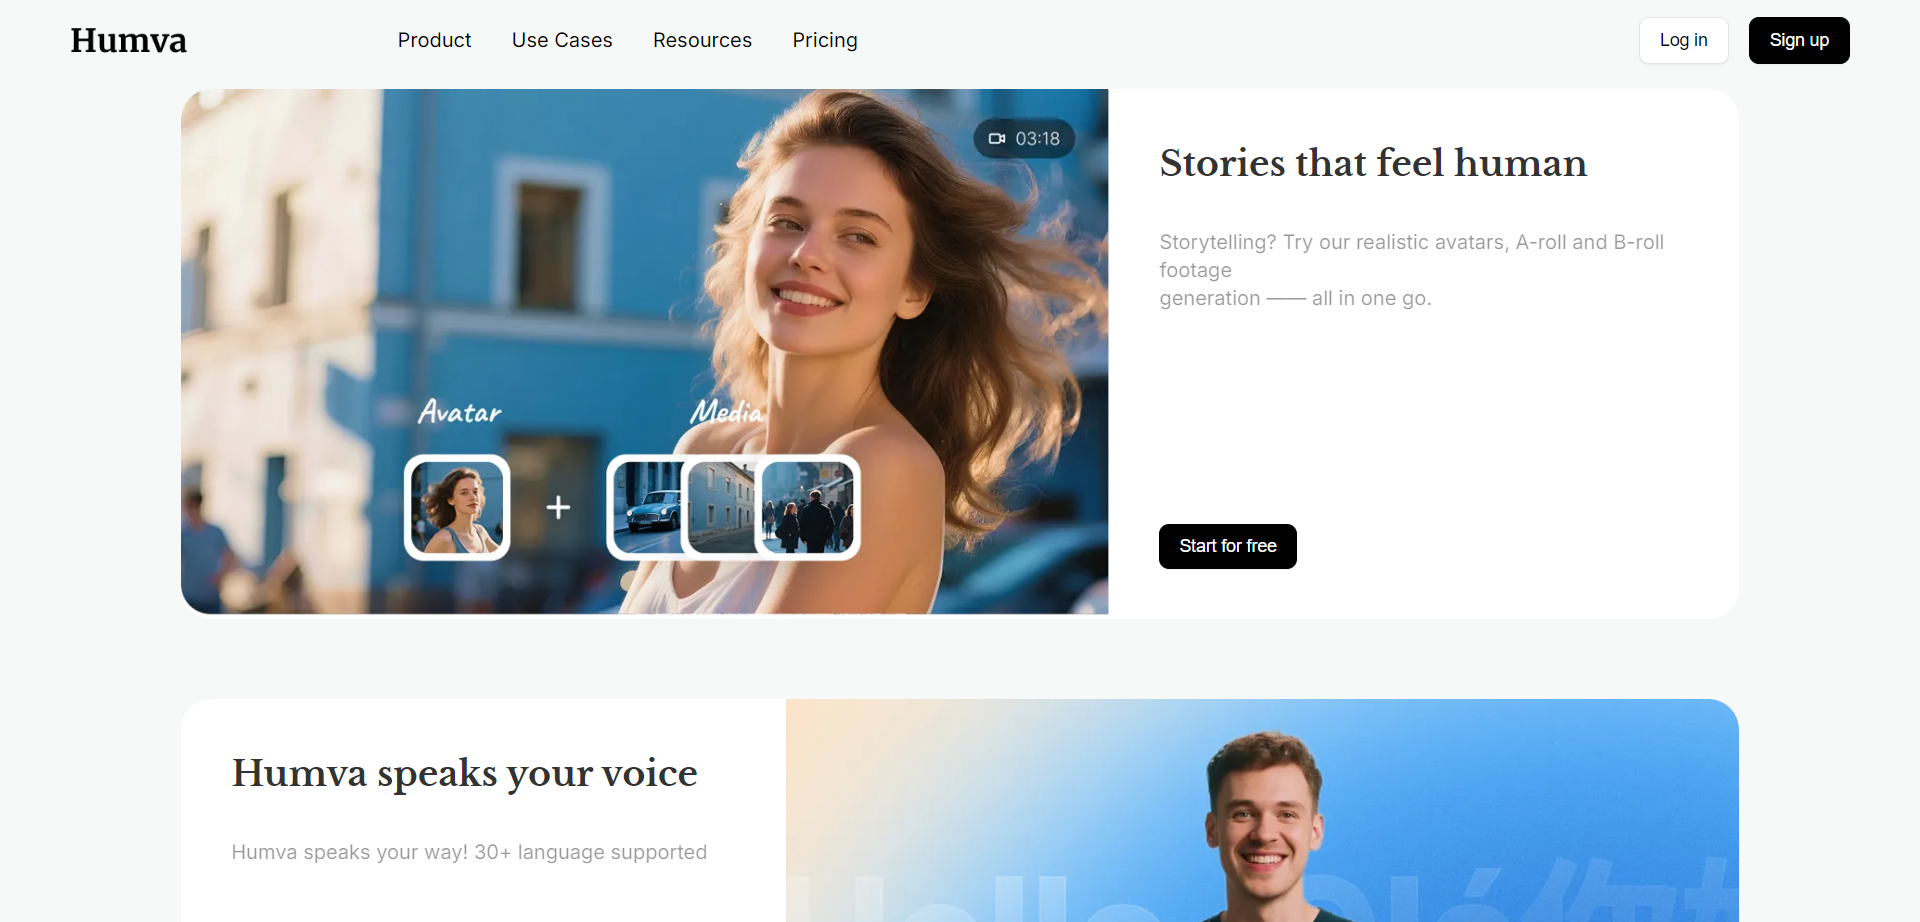Image resolution: width=1920 pixels, height=922 pixels.
Task: Click the video camera icon beside 03:18
Action: (x=997, y=139)
